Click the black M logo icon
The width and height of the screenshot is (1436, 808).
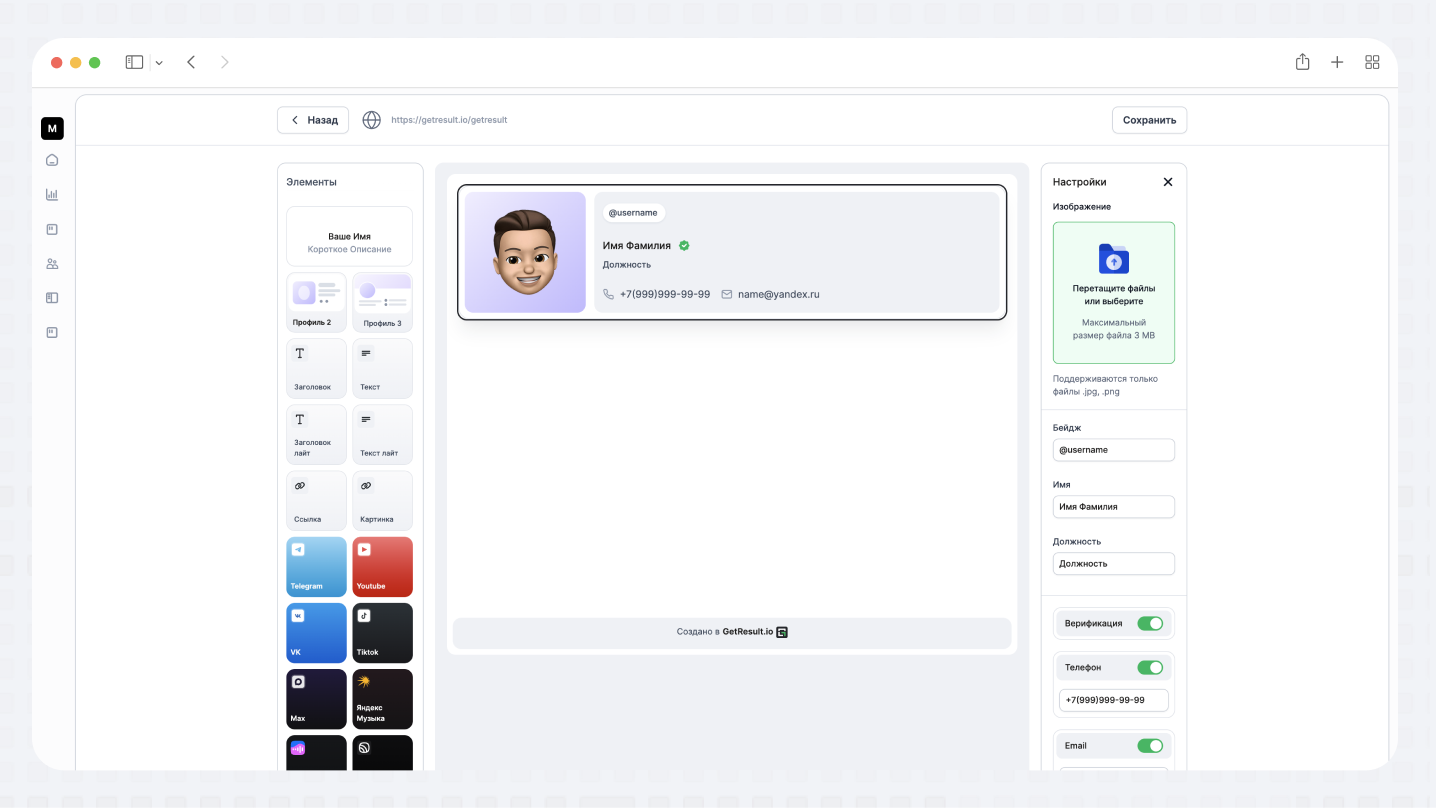point(52,128)
